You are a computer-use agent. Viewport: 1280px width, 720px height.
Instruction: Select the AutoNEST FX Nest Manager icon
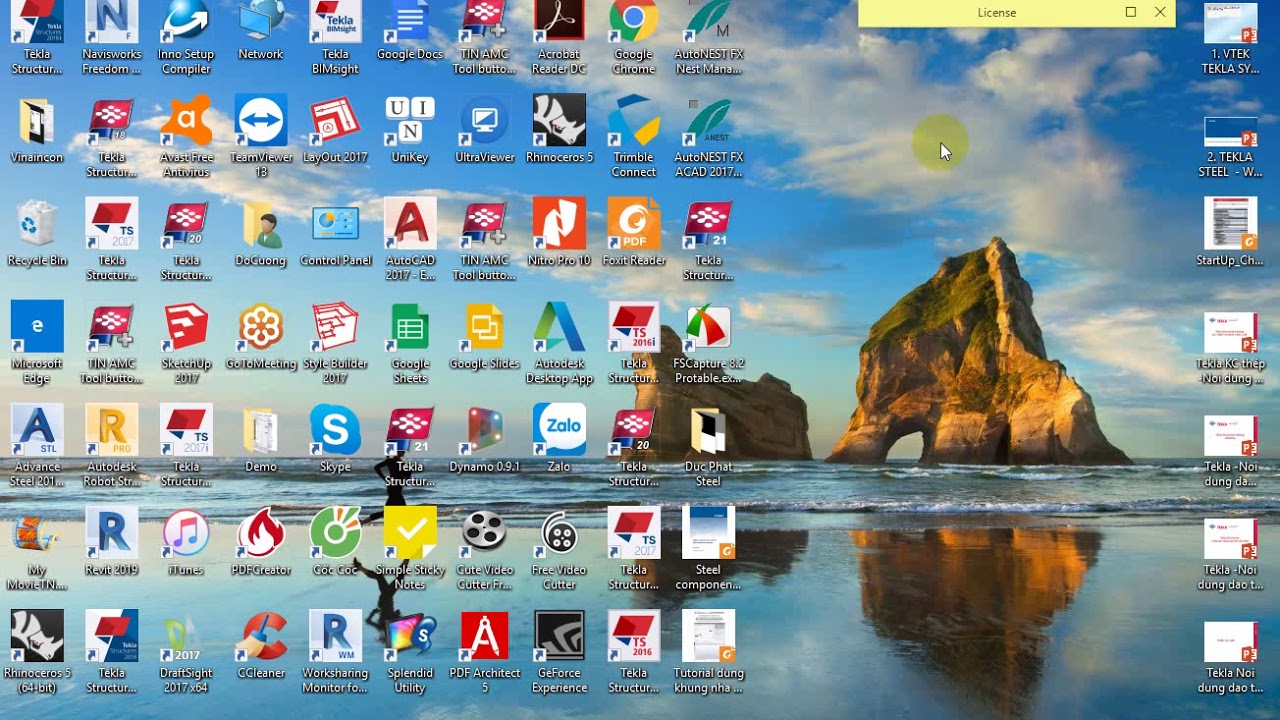pos(708,37)
